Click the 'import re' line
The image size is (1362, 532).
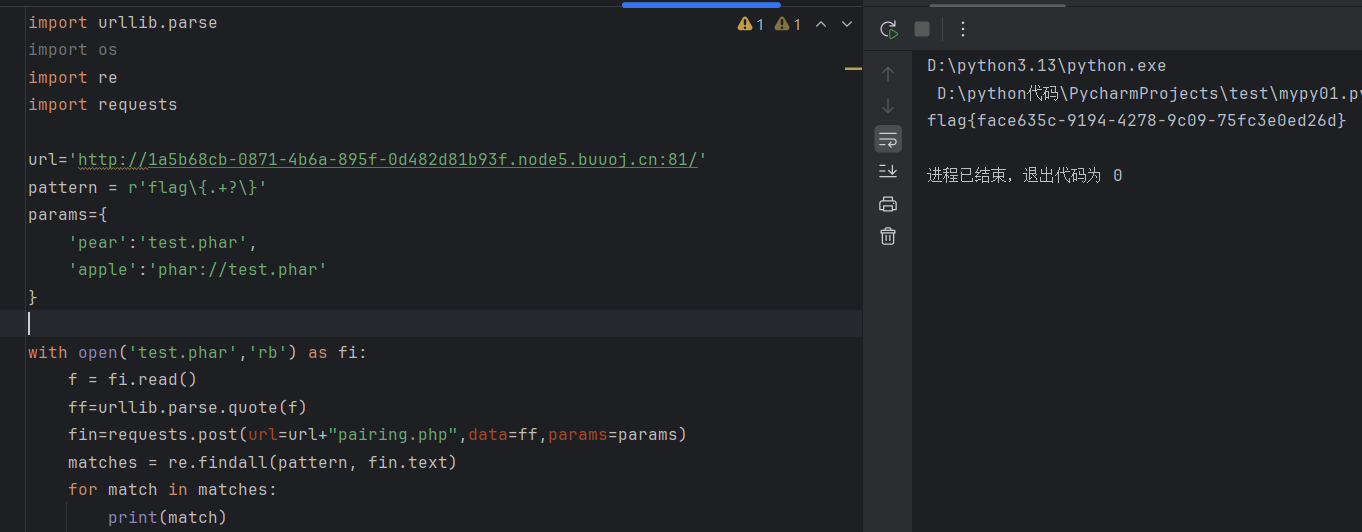pos(72,78)
